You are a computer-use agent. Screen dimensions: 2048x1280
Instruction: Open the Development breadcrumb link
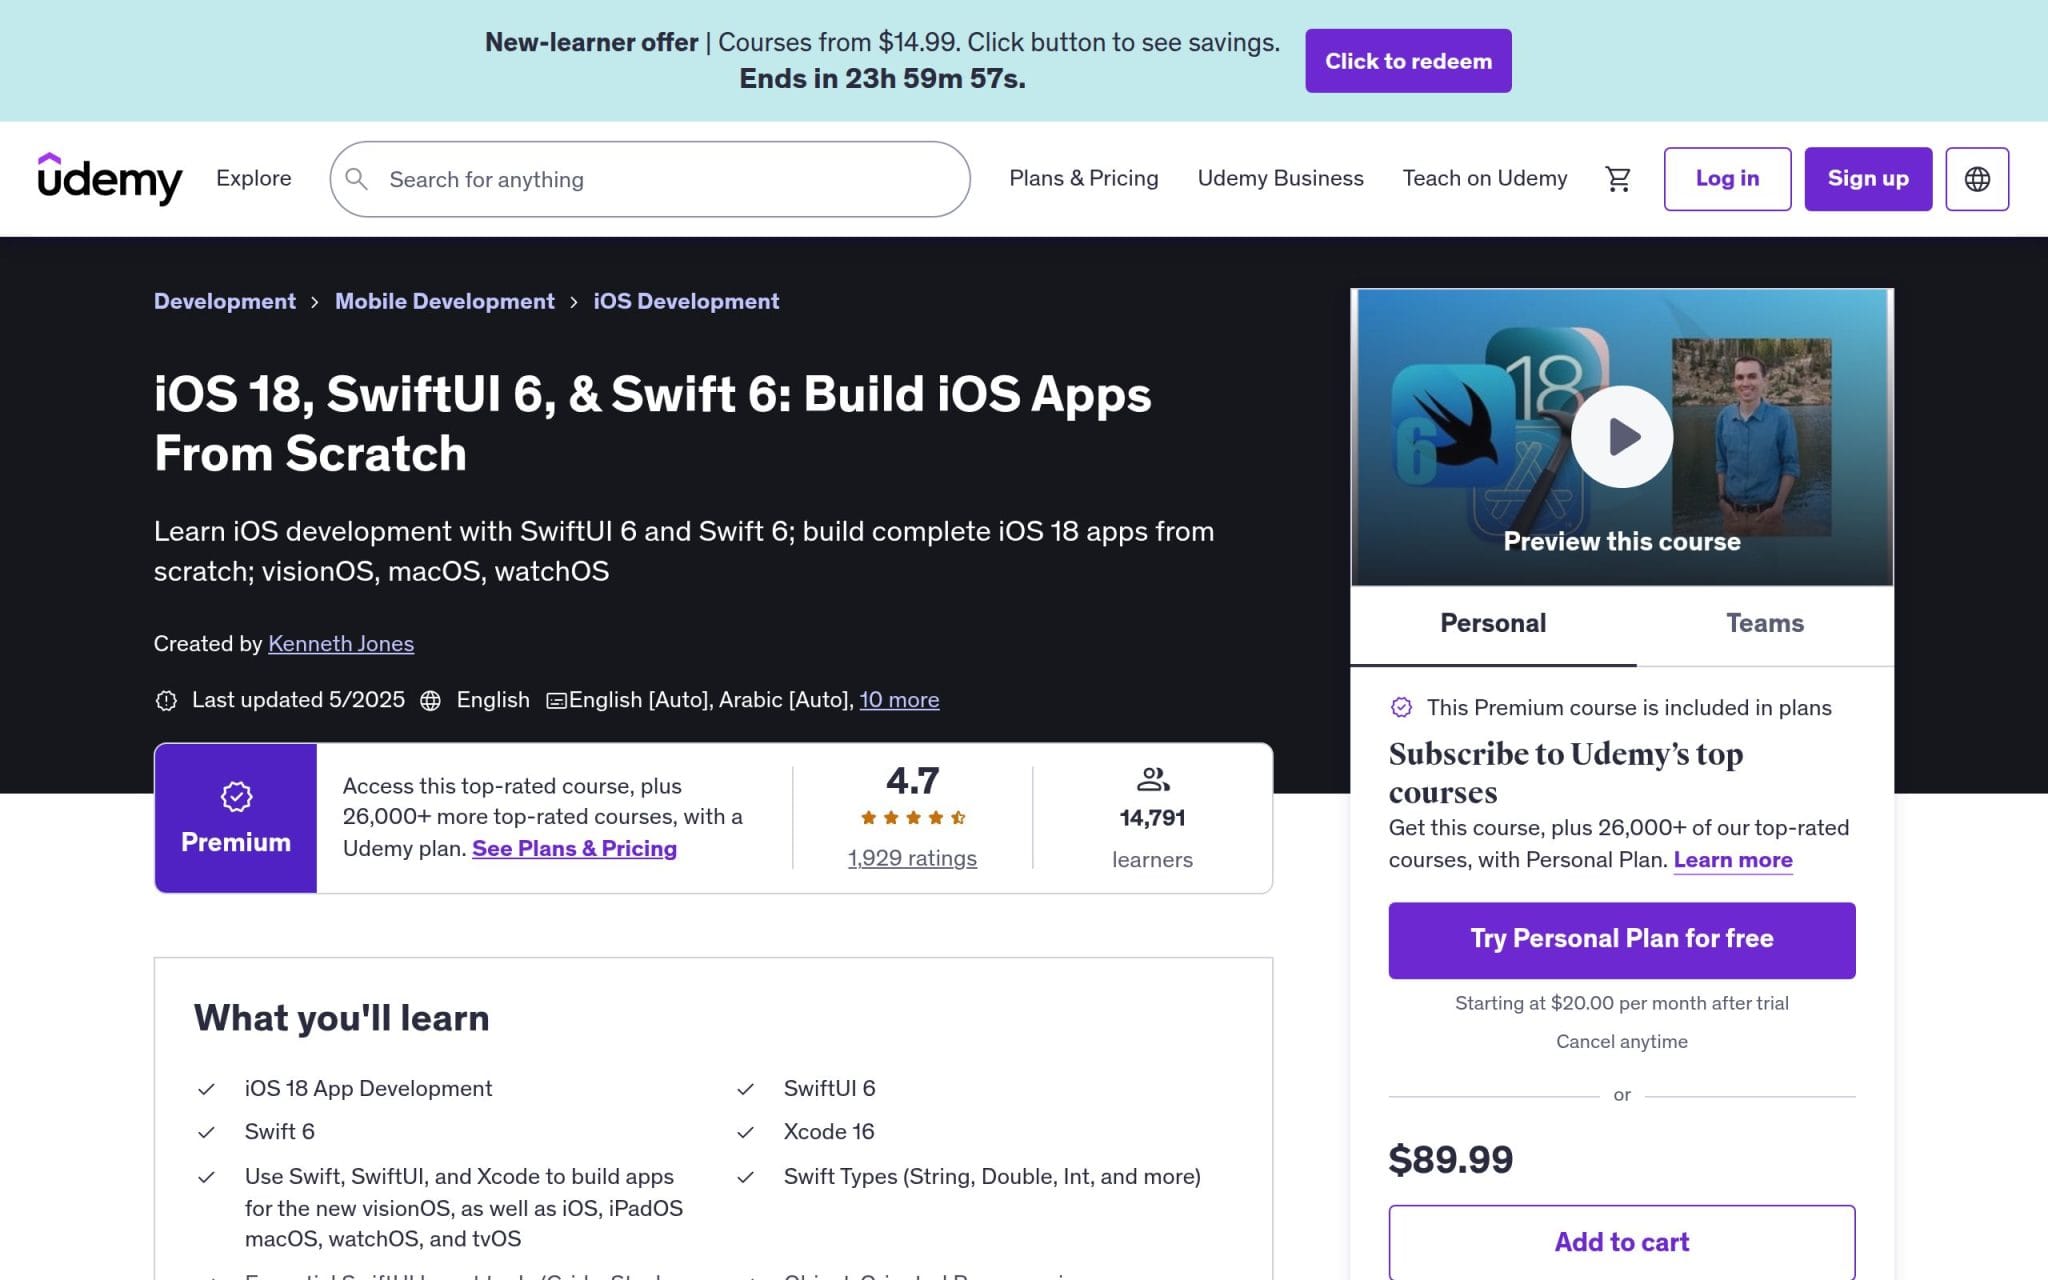pyautogui.click(x=225, y=302)
